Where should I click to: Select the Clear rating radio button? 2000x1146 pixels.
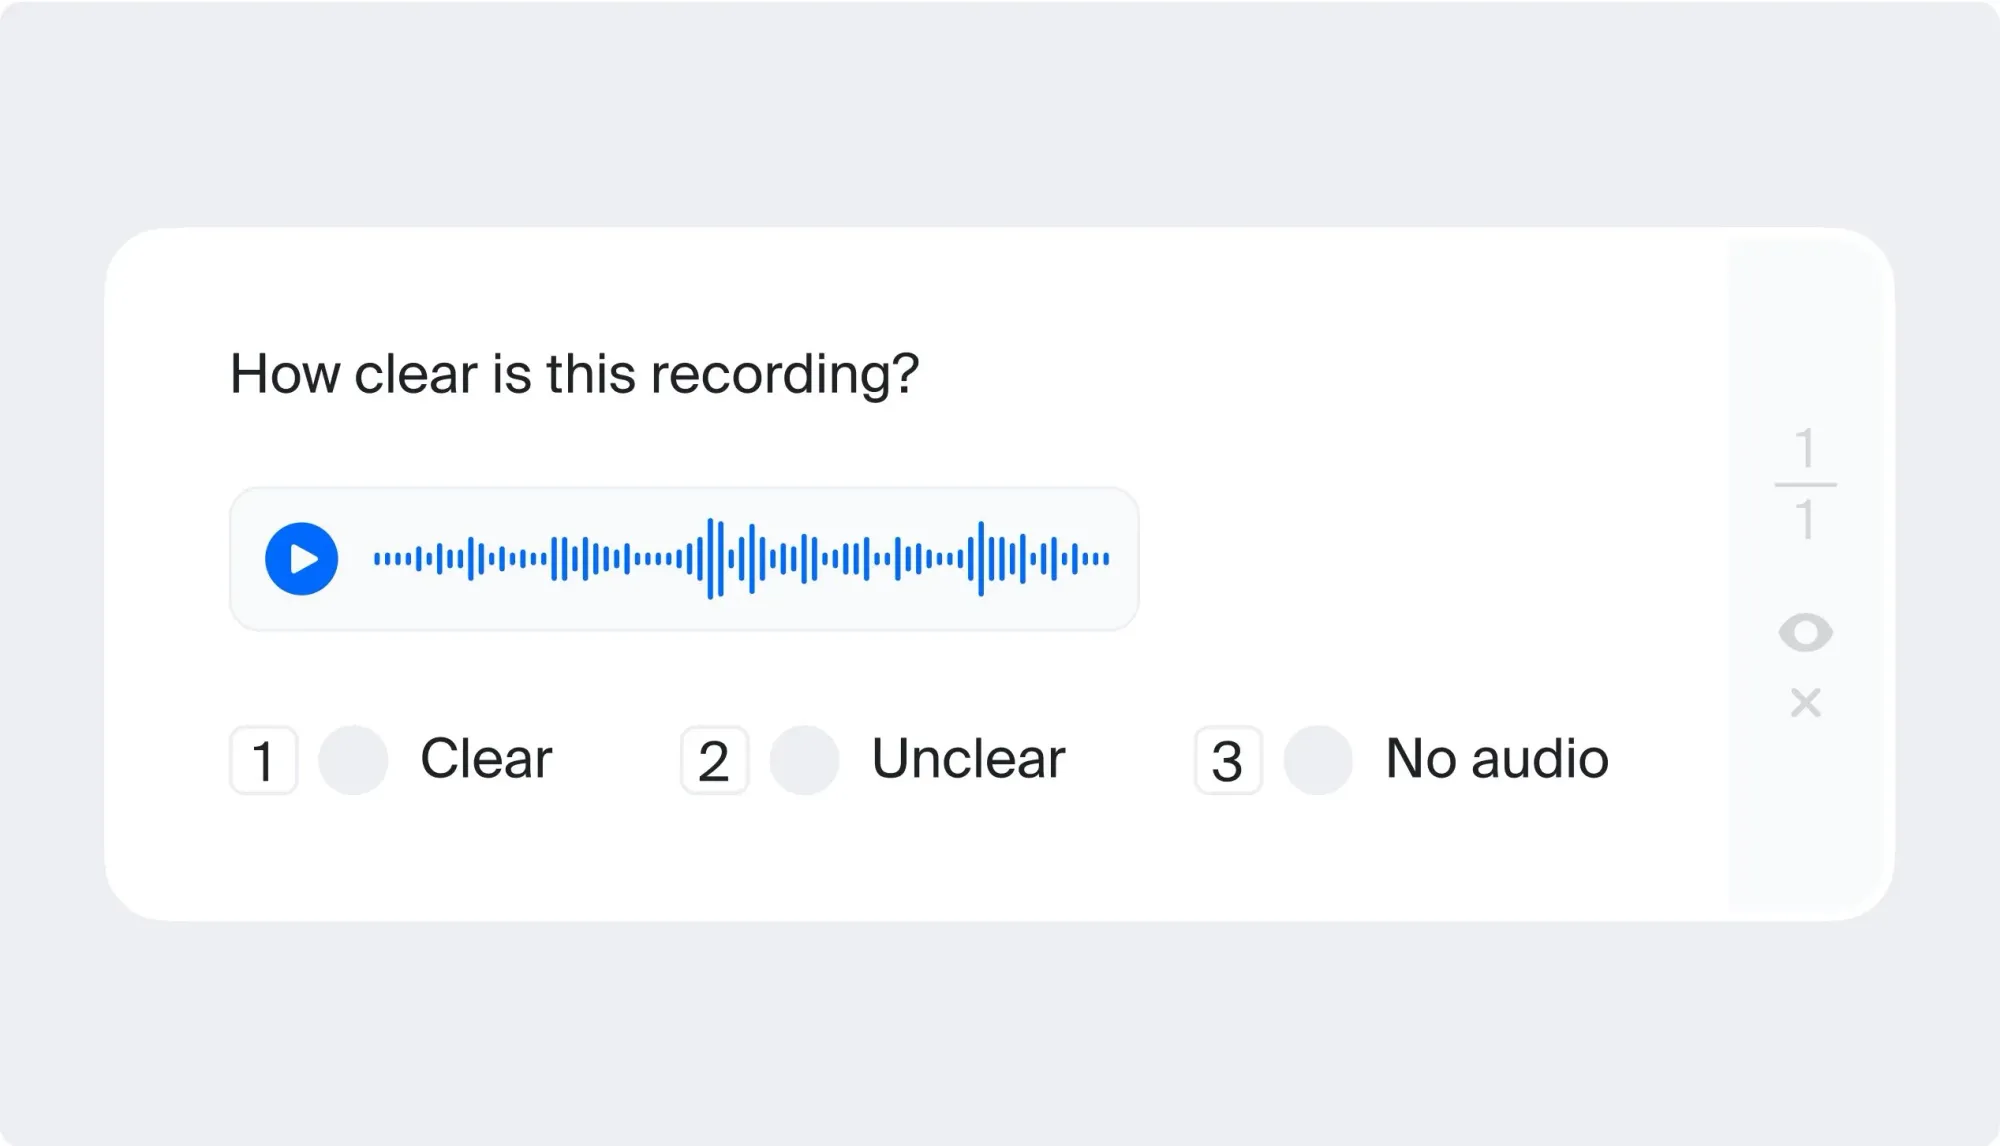pos(355,760)
